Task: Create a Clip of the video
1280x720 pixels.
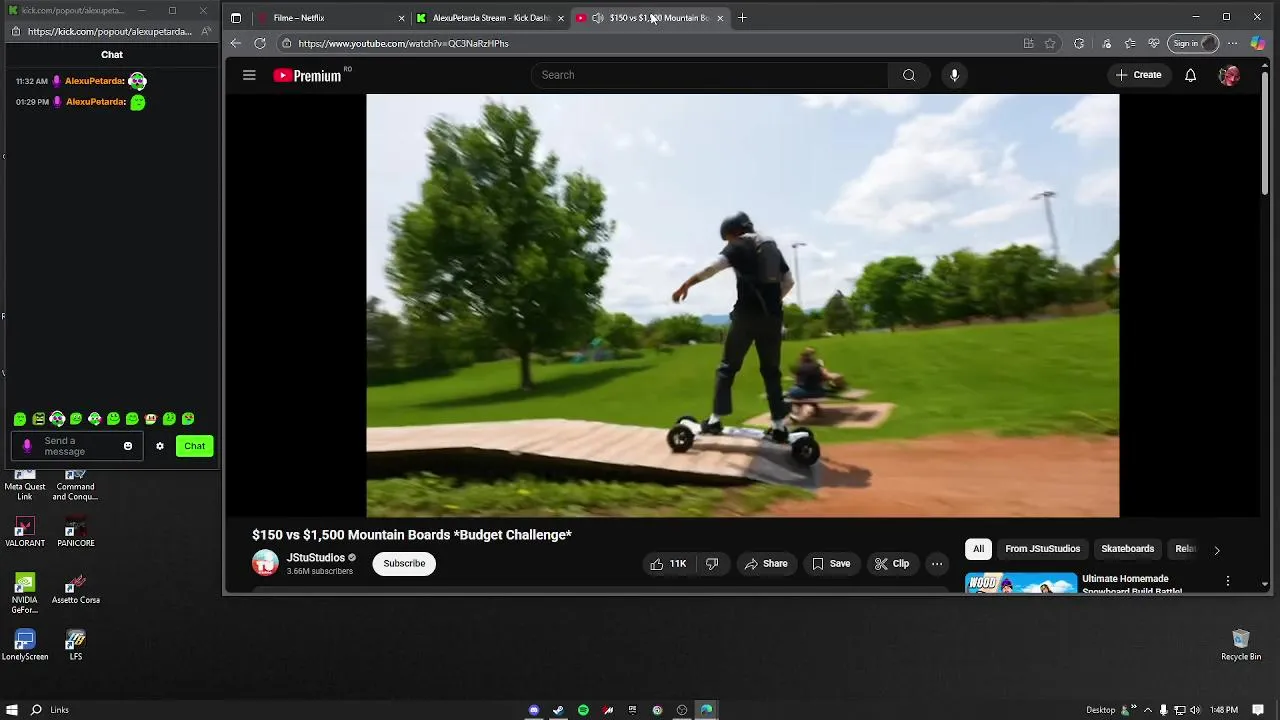Action: pos(892,564)
